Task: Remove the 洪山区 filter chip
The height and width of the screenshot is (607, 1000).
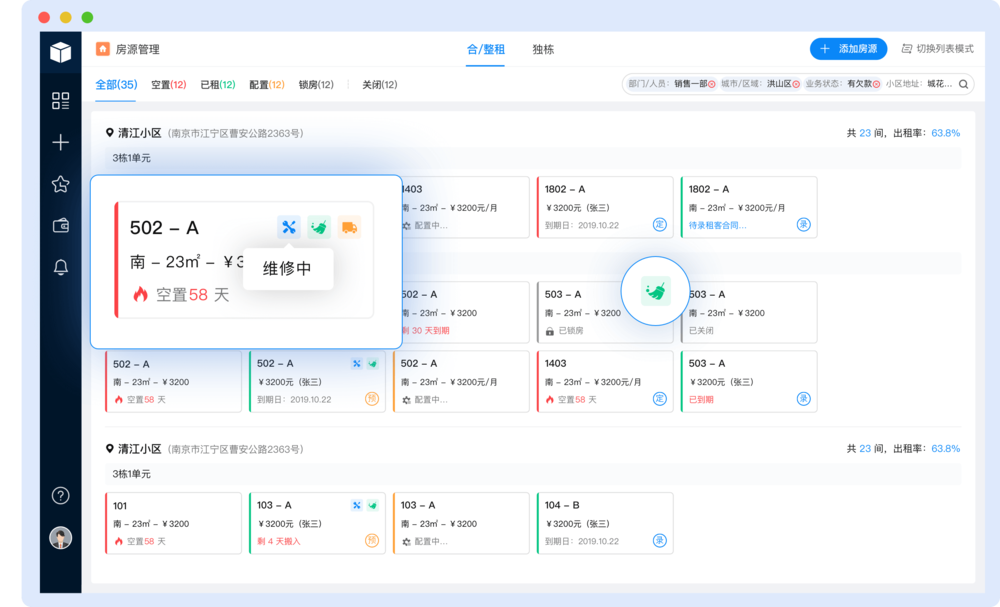Action: click(796, 84)
